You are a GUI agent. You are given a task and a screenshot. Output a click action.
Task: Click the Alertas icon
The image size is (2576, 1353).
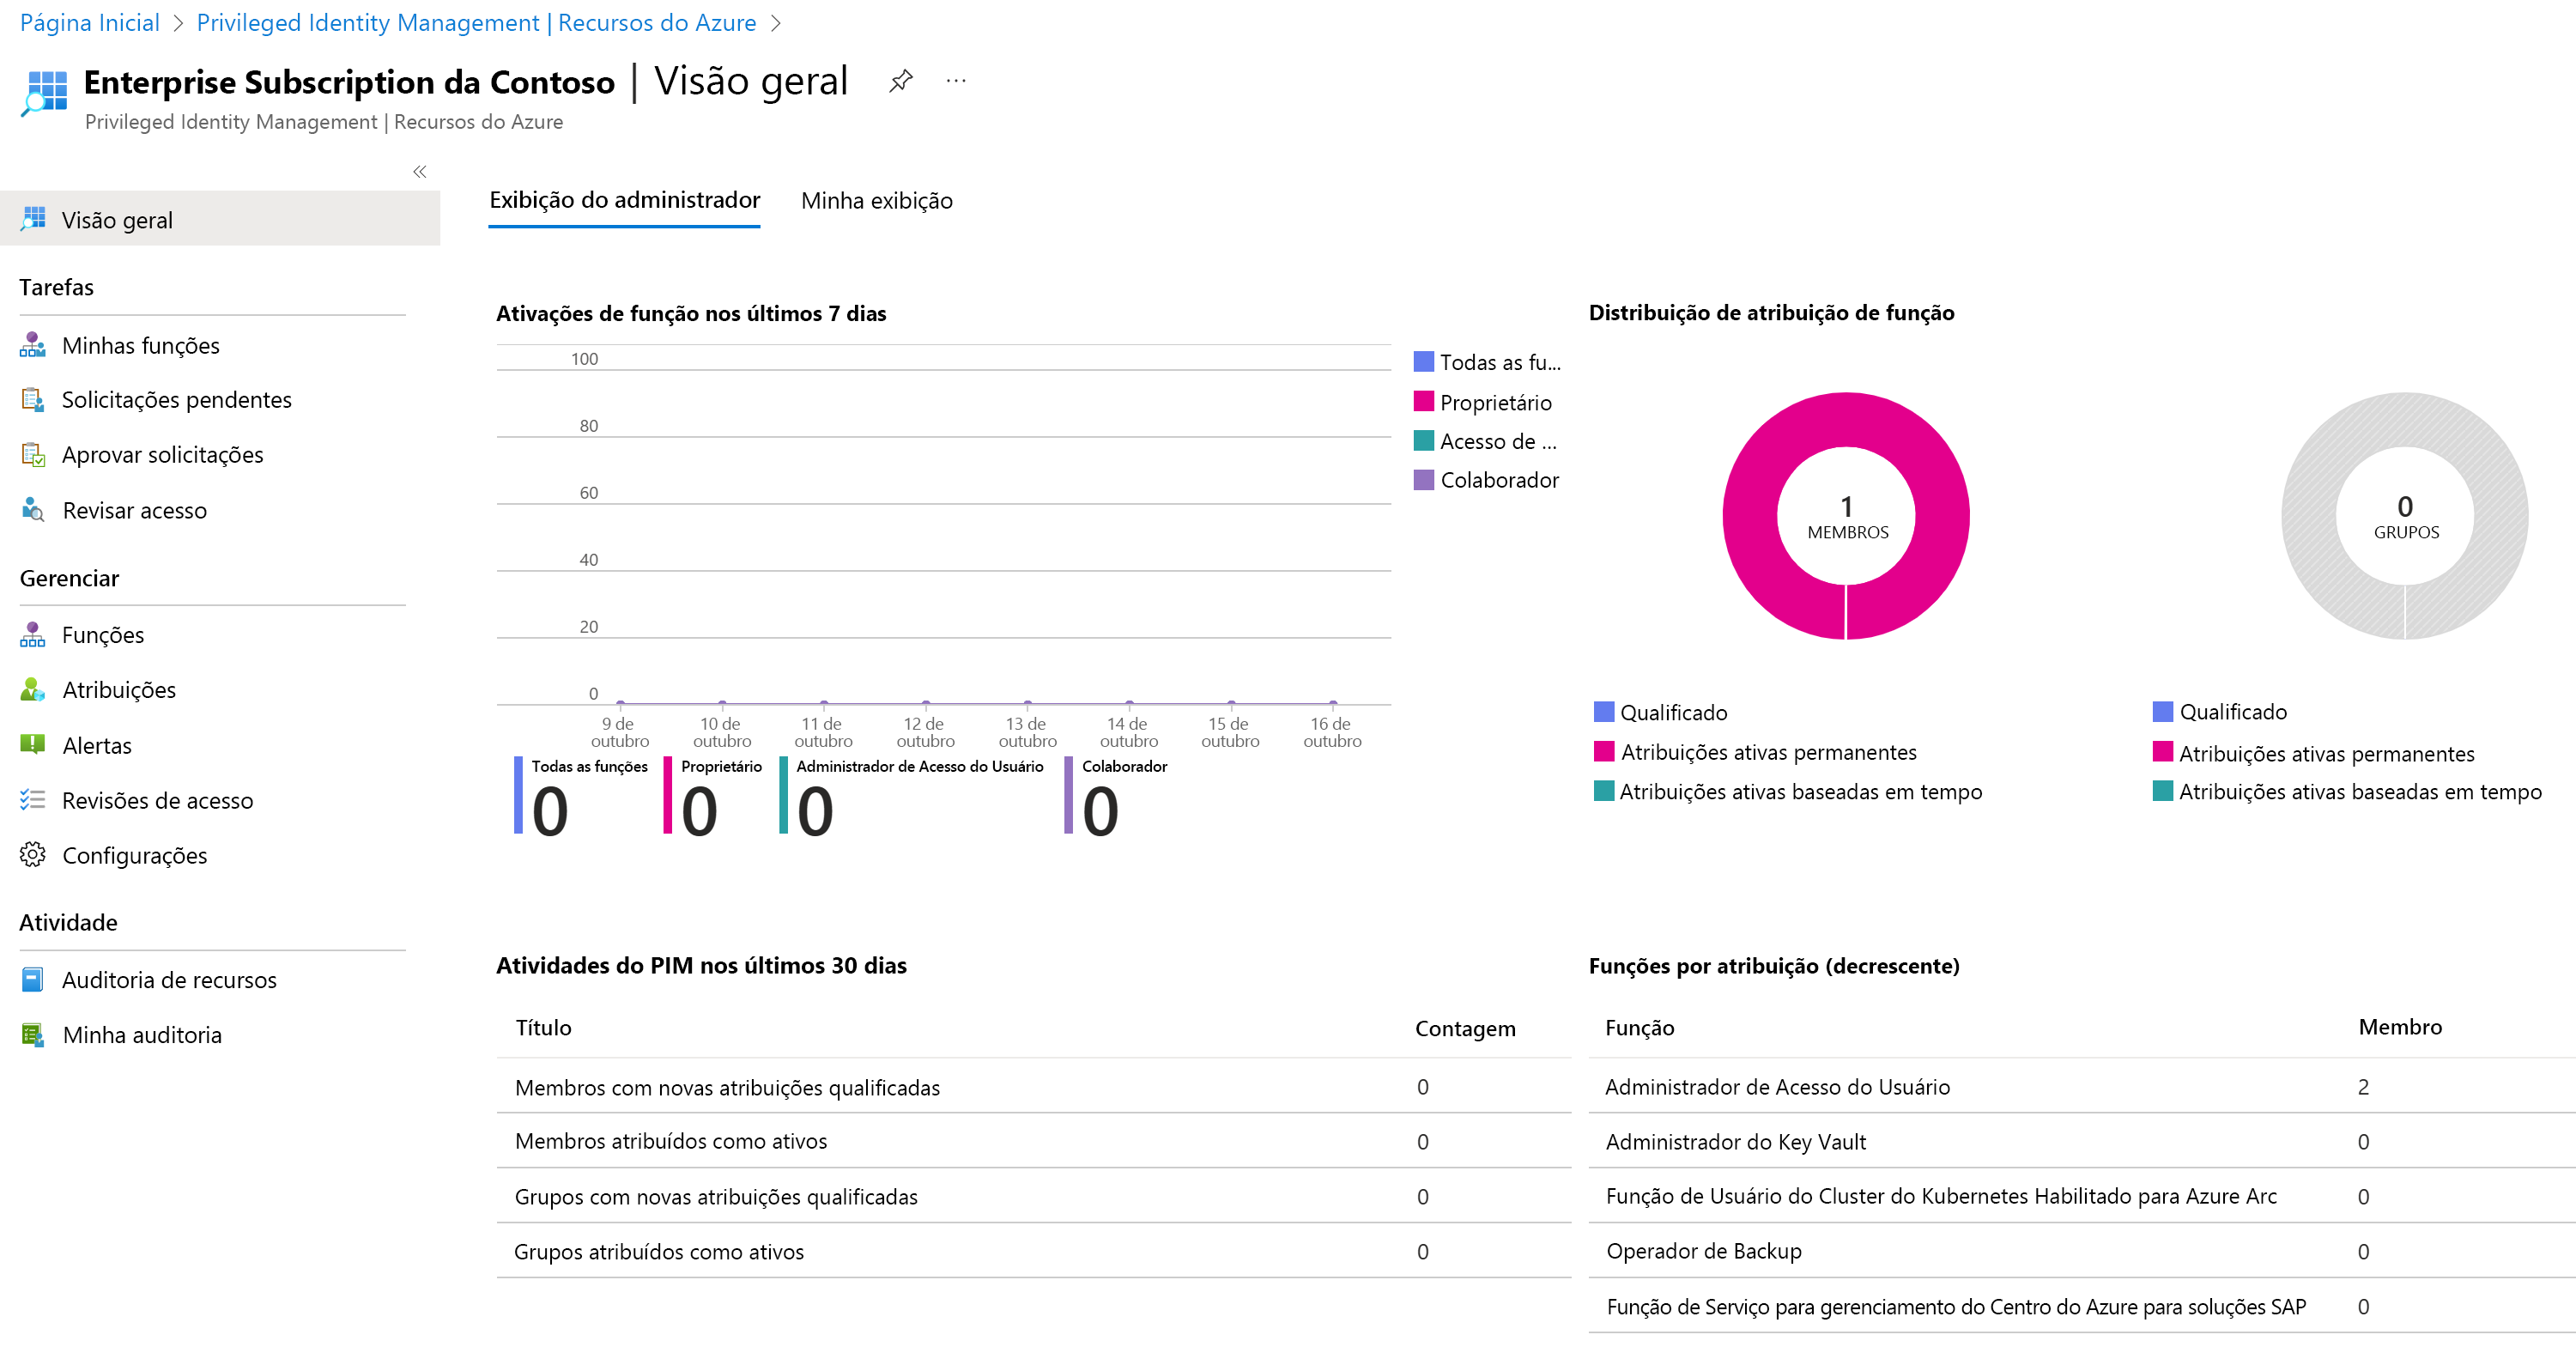coord(33,745)
